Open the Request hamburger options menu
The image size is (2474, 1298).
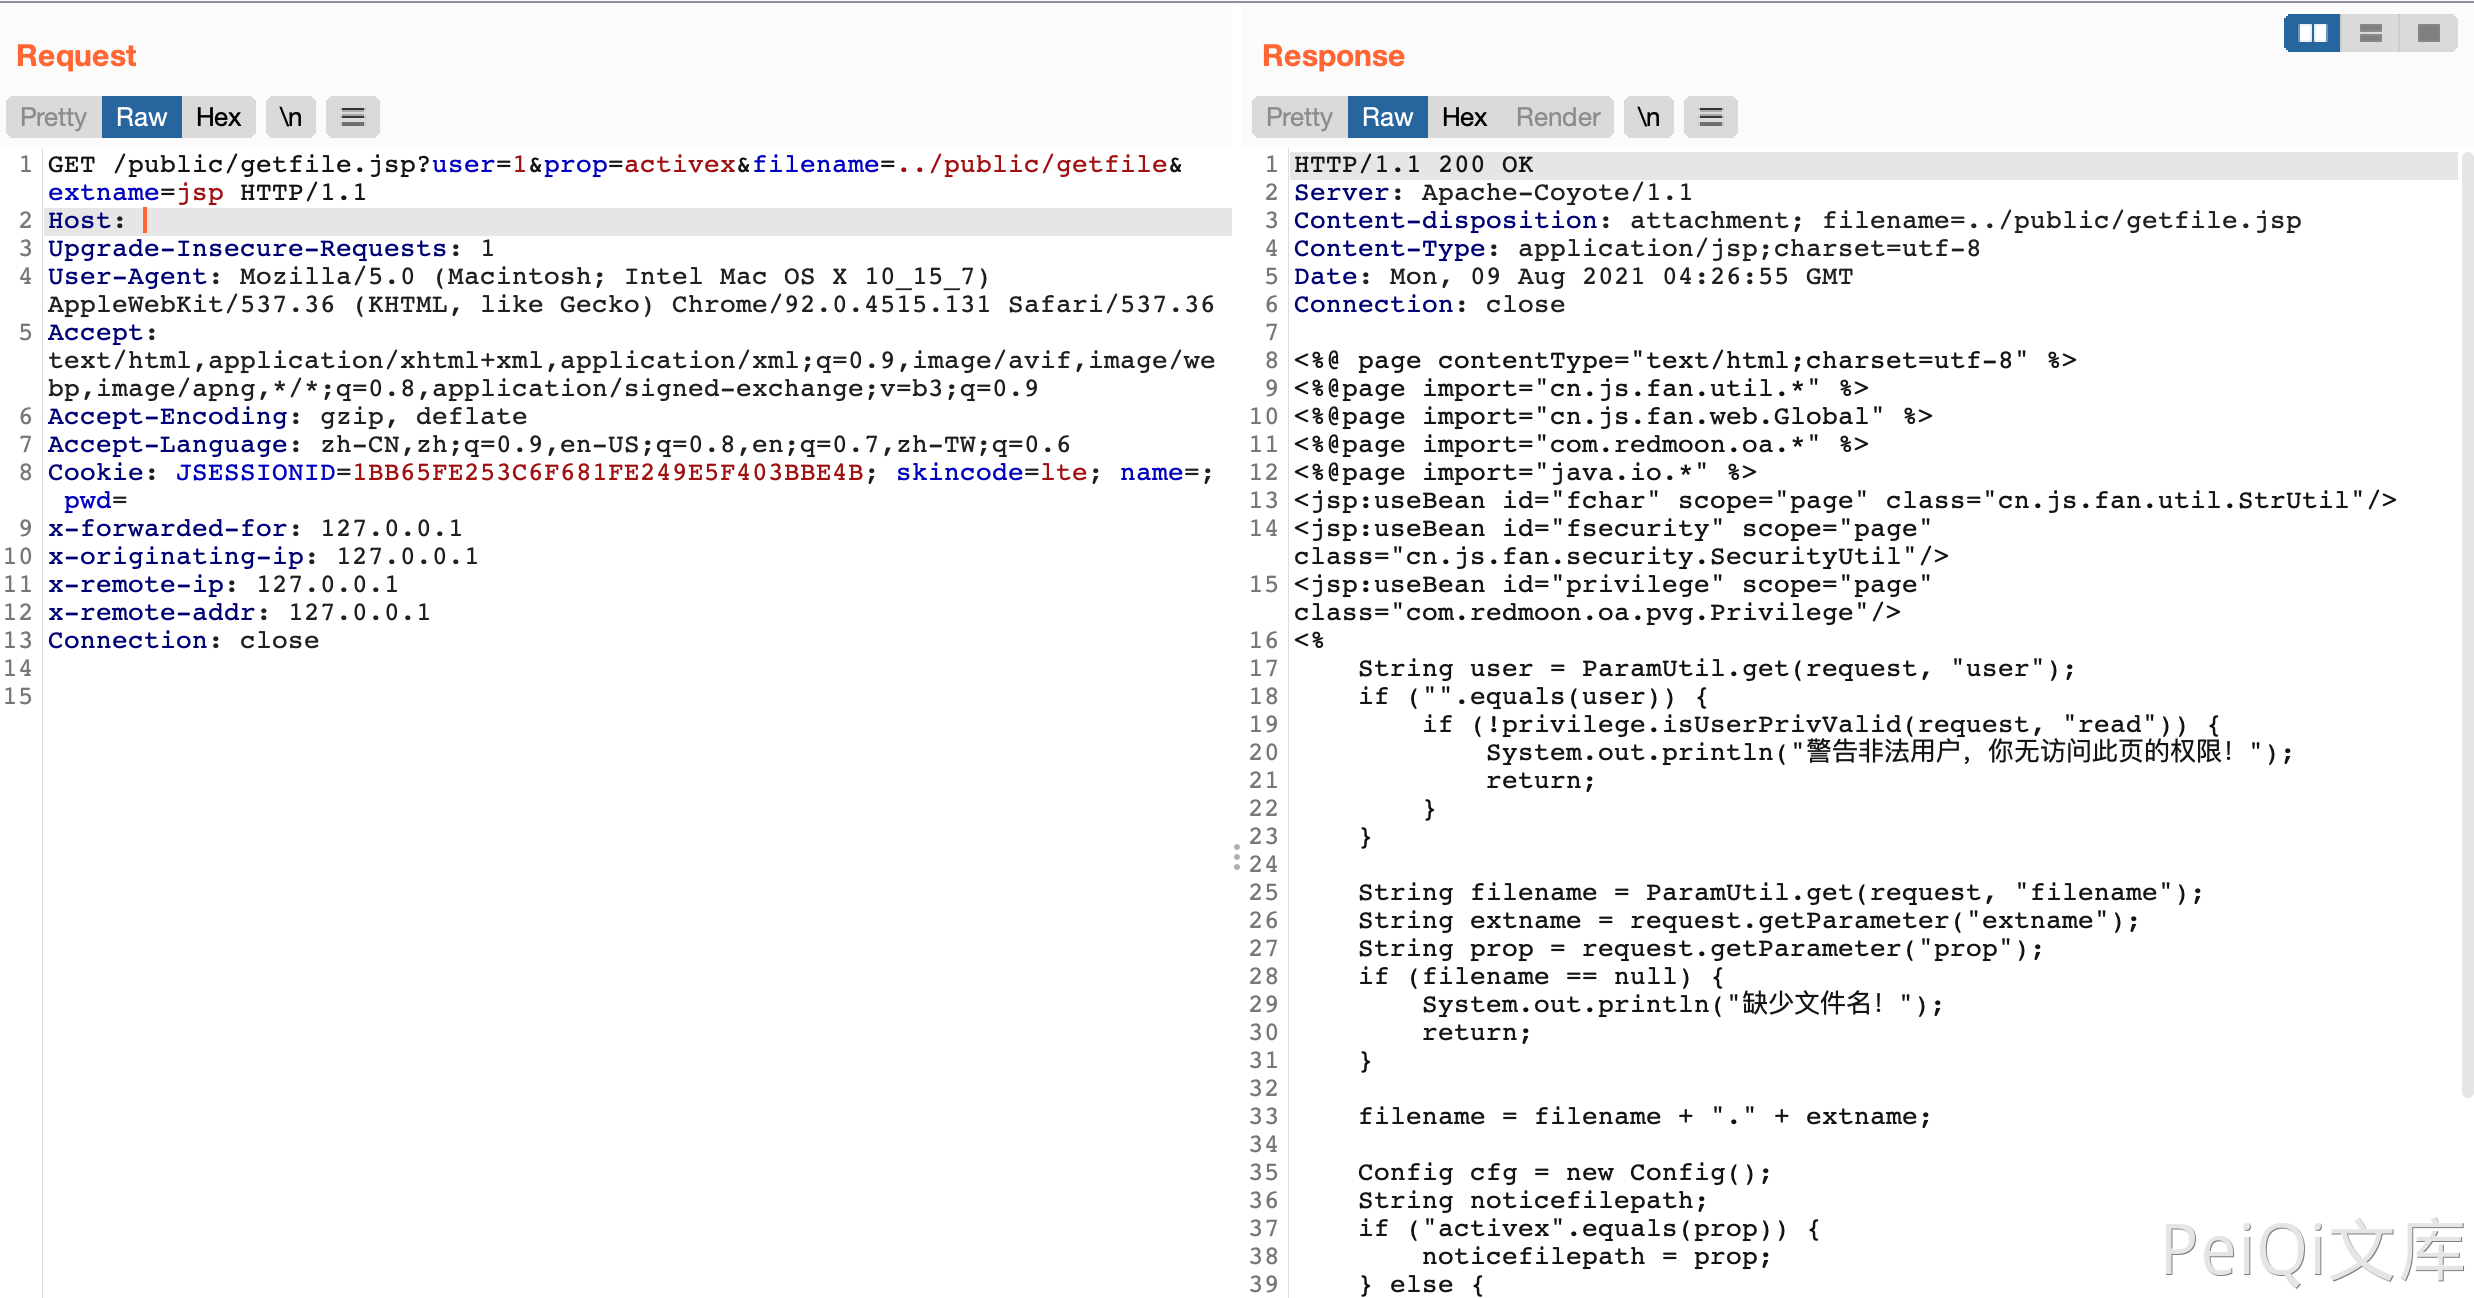[x=352, y=117]
